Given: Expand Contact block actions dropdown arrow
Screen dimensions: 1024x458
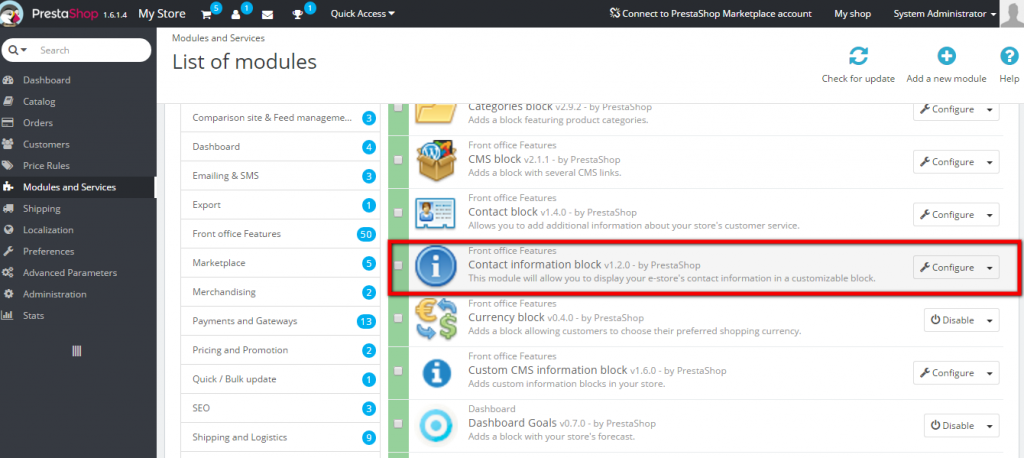Looking at the screenshot, I should 990,215.
